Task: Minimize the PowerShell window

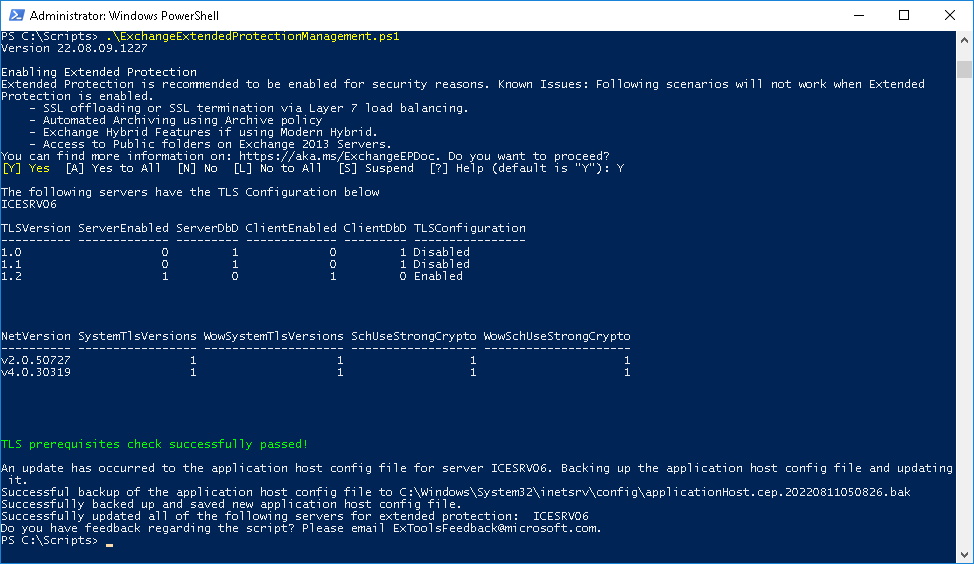Action: click(x=858, y=15)
